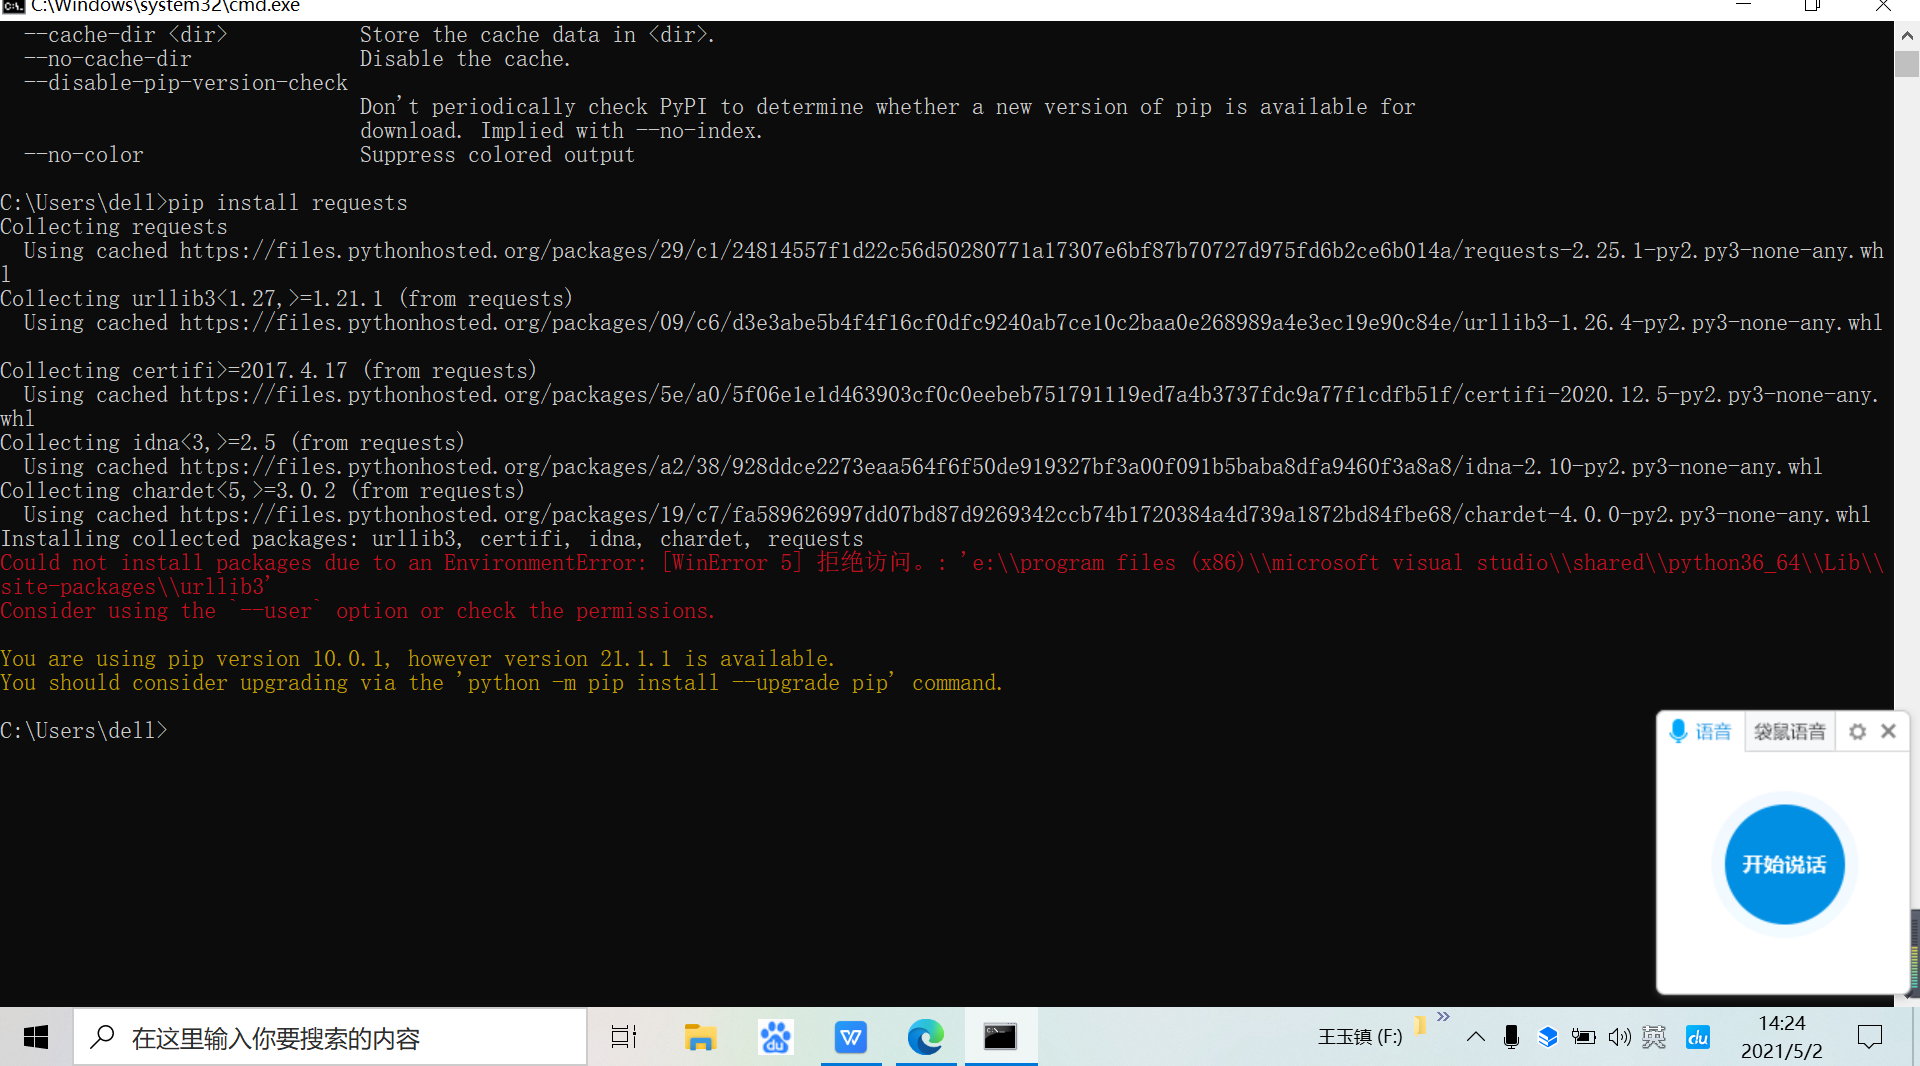Image resolution: width=1920 pixels, height=1066 pixels.
Task: Open the volume control in tray
Action: pyautogui.click(x=1619, y=1037)
